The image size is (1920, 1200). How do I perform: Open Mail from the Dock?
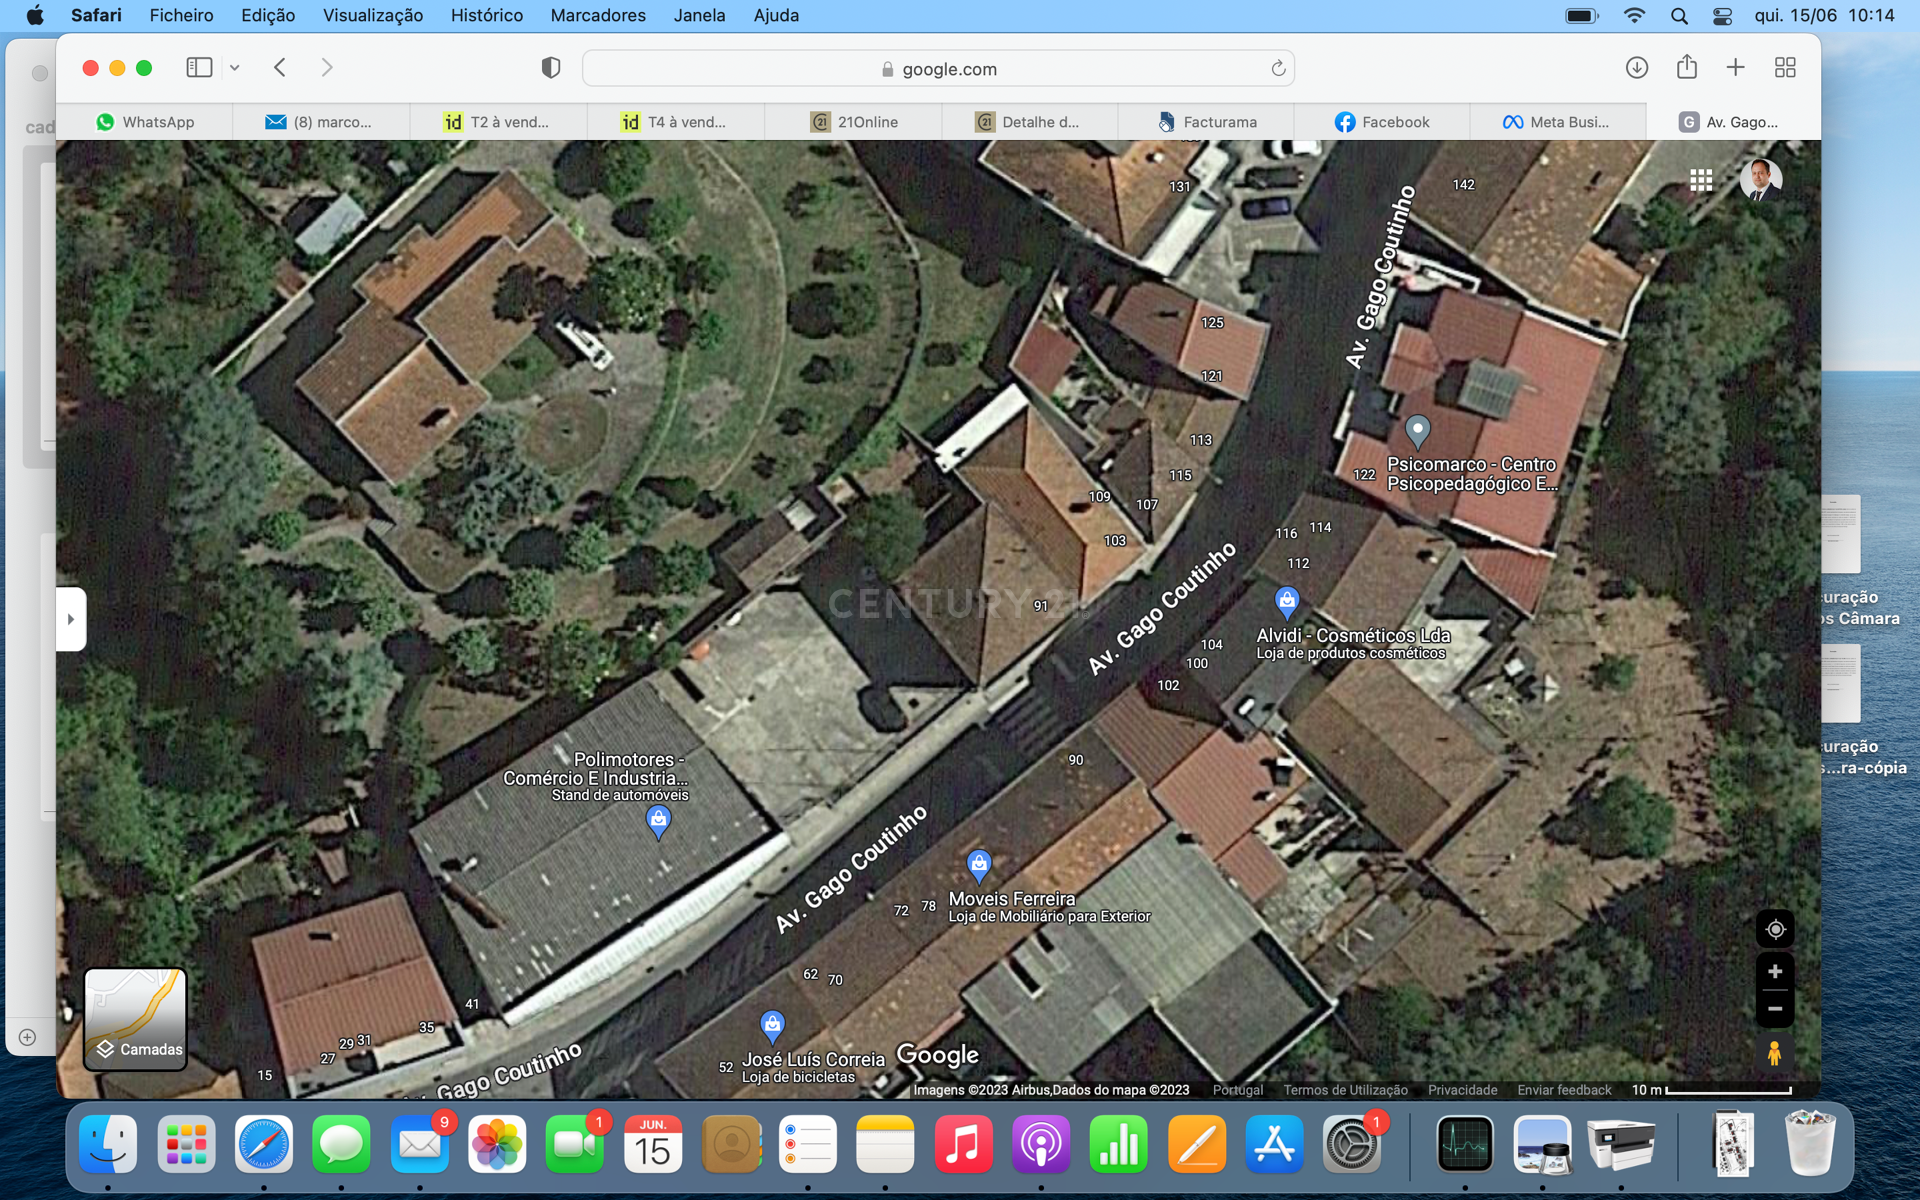tap(420, 1144)
